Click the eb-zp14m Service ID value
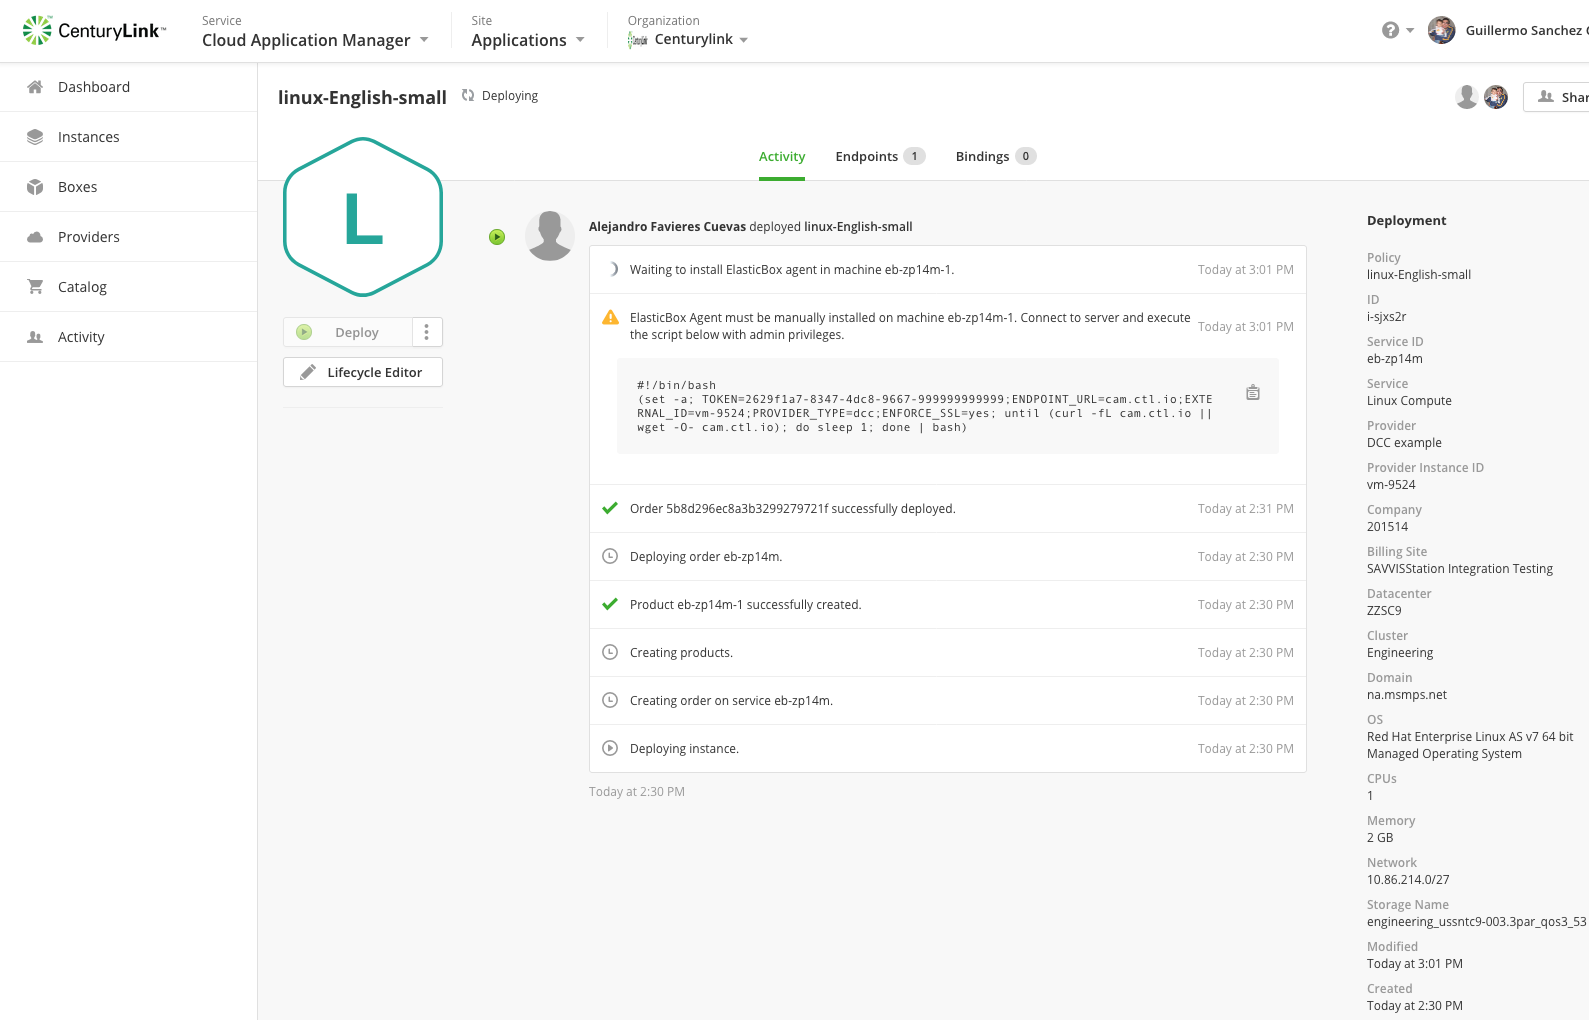 coord(1395,359)
